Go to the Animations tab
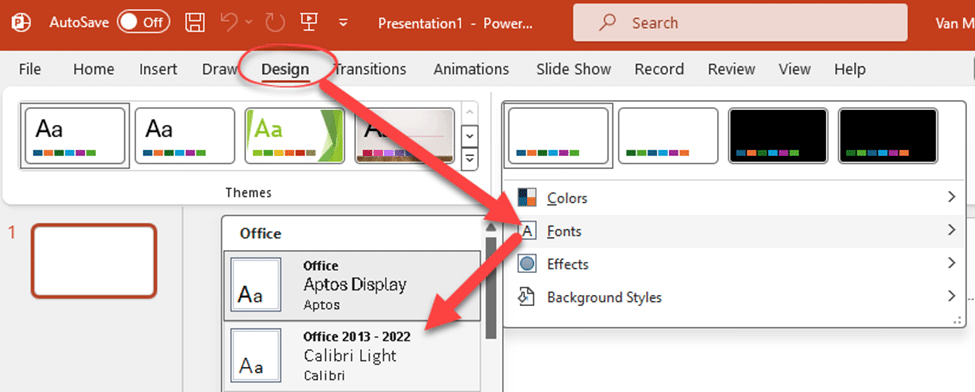 click(471, 69)
